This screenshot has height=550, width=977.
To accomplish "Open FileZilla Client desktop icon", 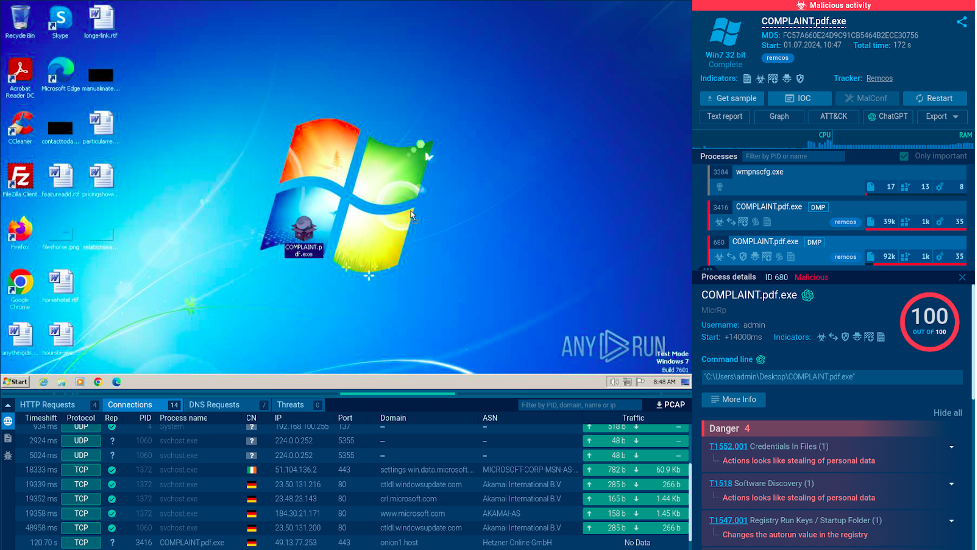I will coord(19,181).
